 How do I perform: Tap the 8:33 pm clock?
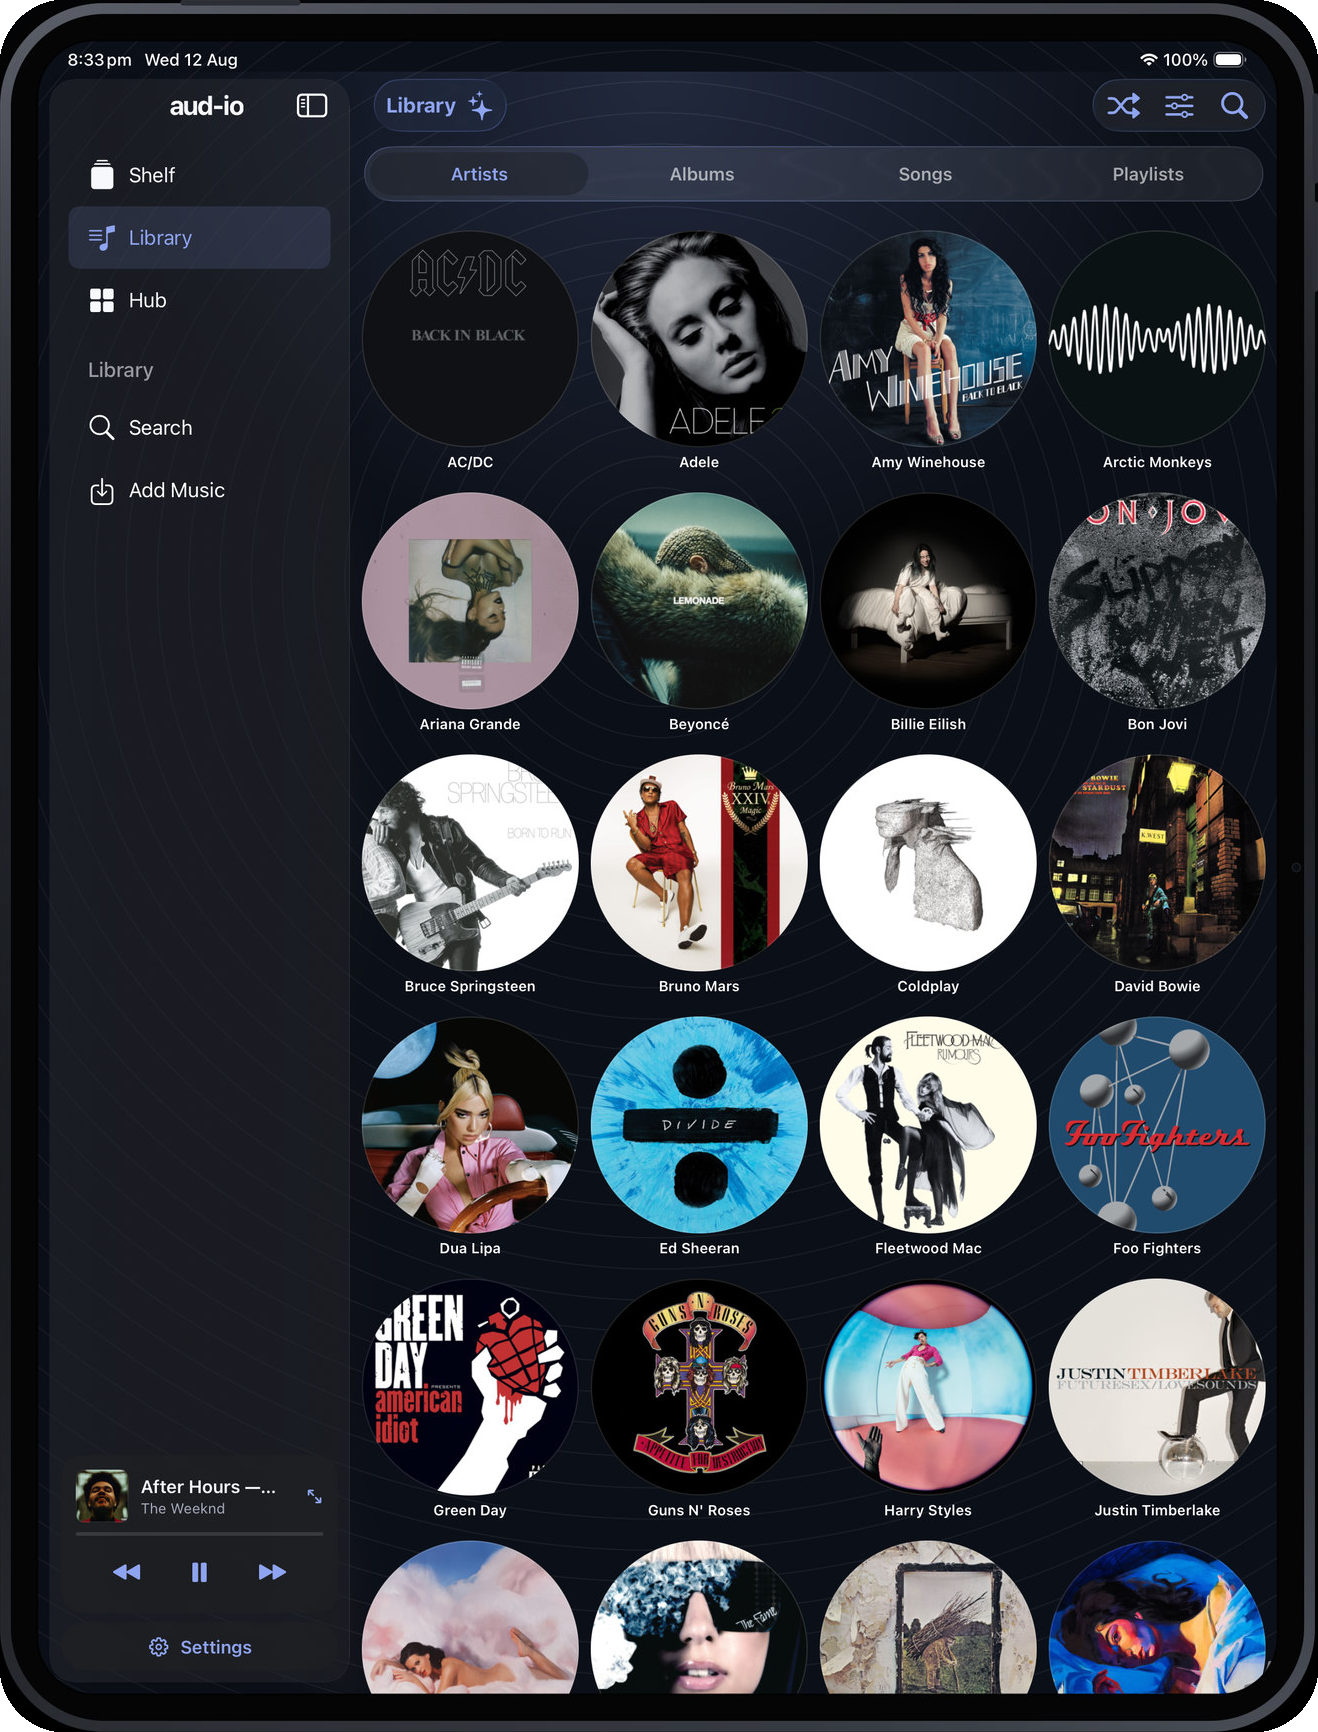99,60
